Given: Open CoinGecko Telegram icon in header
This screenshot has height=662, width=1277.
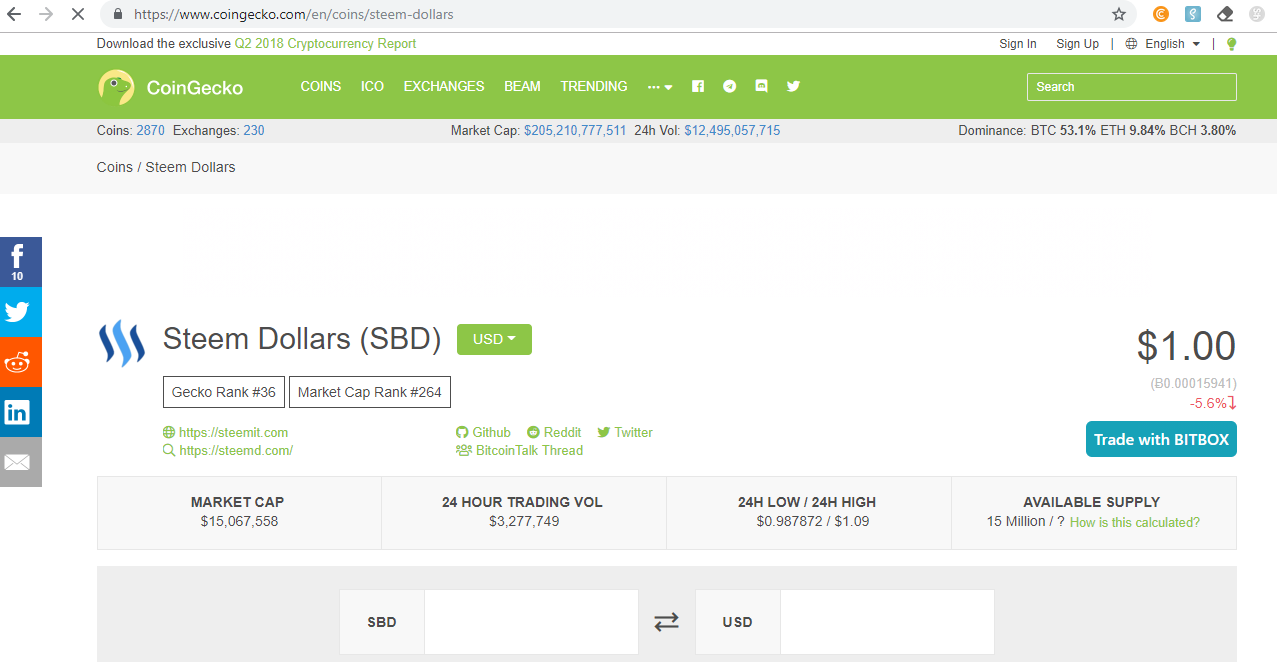Looking at the screenshot, I should (x=730, y=86).
